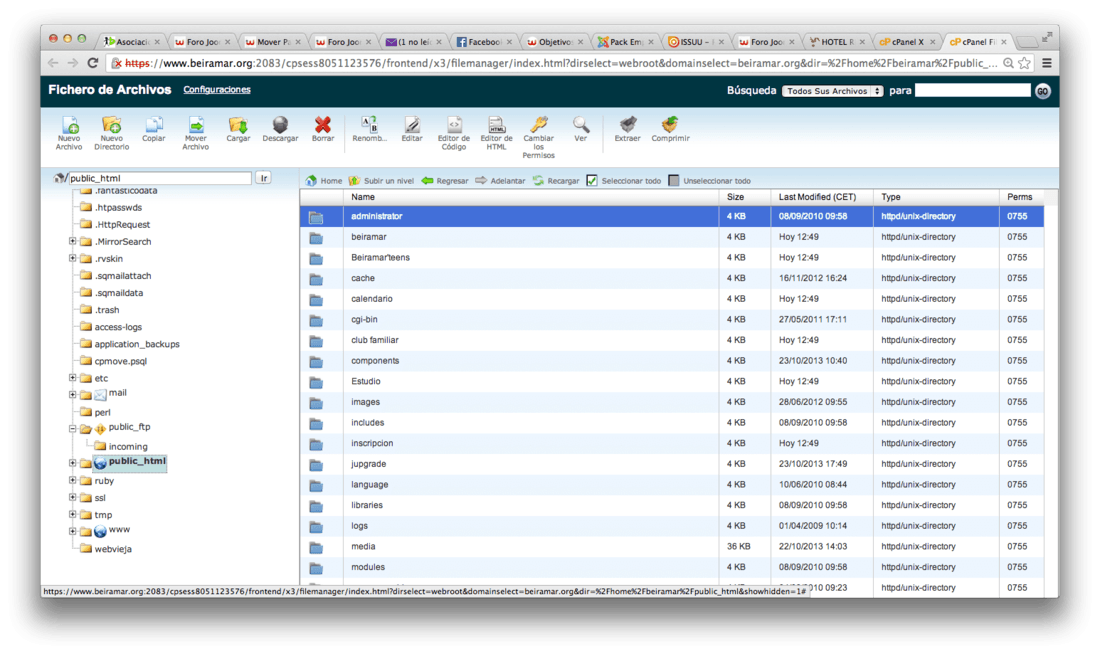1100x654 pixels.
Task: Expand the etc folder node
Action: tap(72, 378)
